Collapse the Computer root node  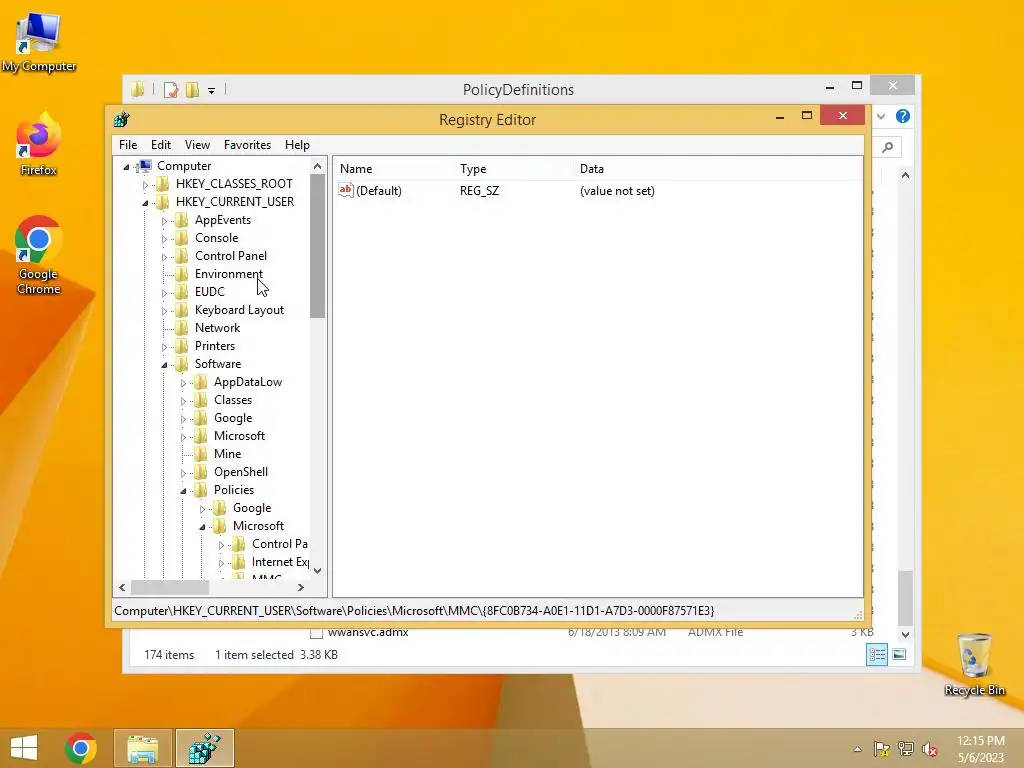127,167
